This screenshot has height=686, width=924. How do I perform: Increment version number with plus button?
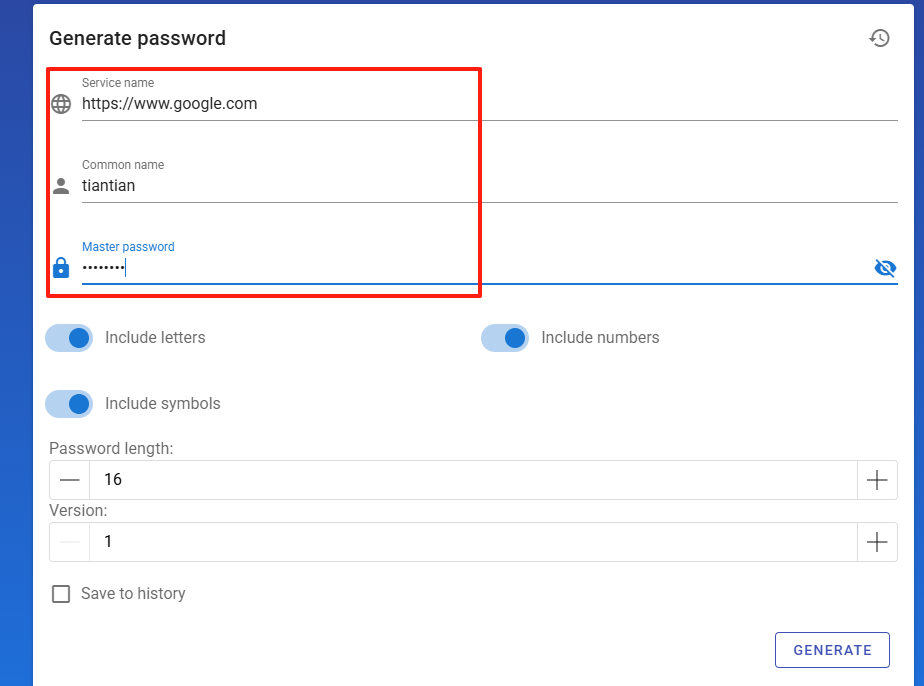click(877, 542)
